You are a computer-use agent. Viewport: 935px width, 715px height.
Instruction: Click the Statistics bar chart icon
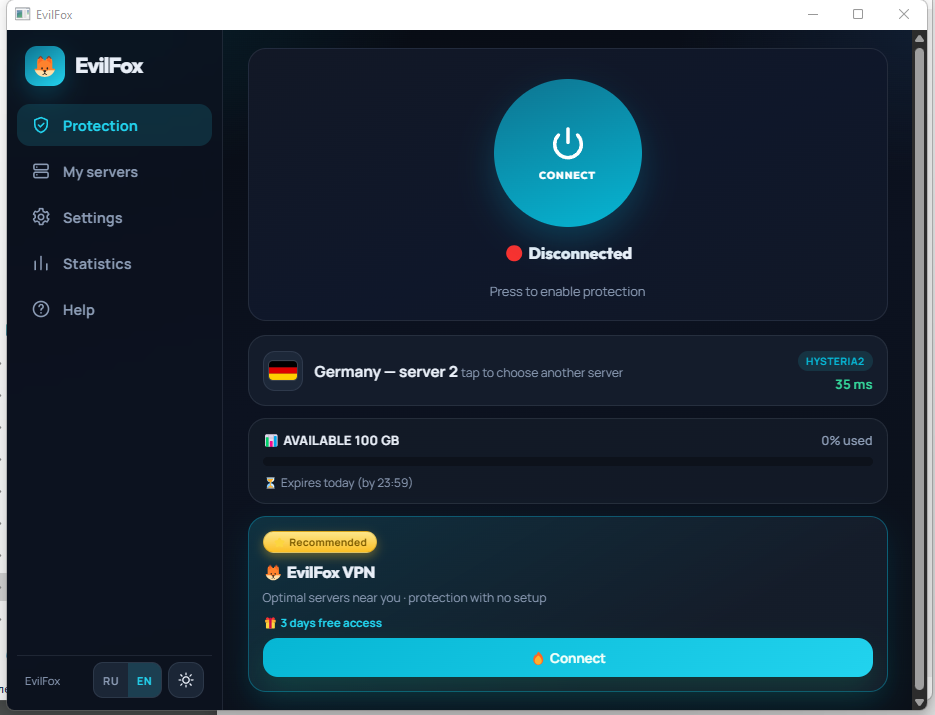point(41,263)
